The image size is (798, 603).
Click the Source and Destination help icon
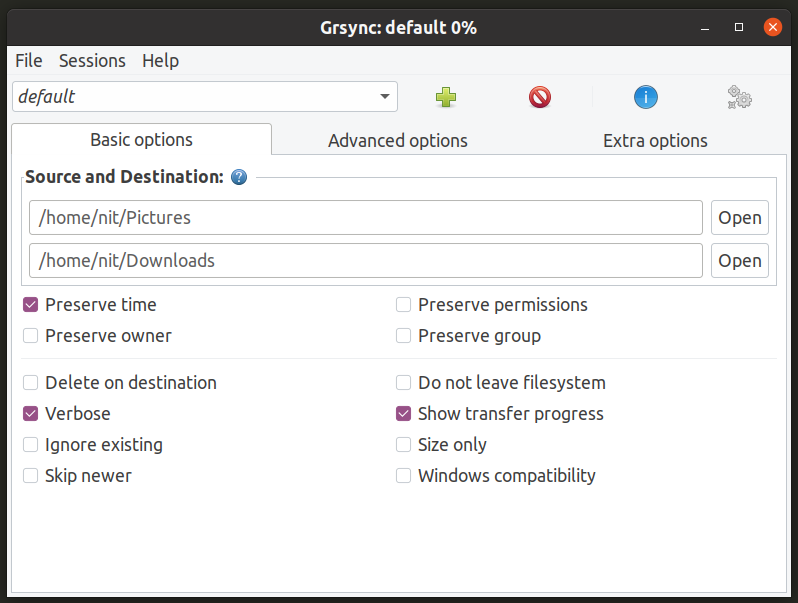[239, 177]
